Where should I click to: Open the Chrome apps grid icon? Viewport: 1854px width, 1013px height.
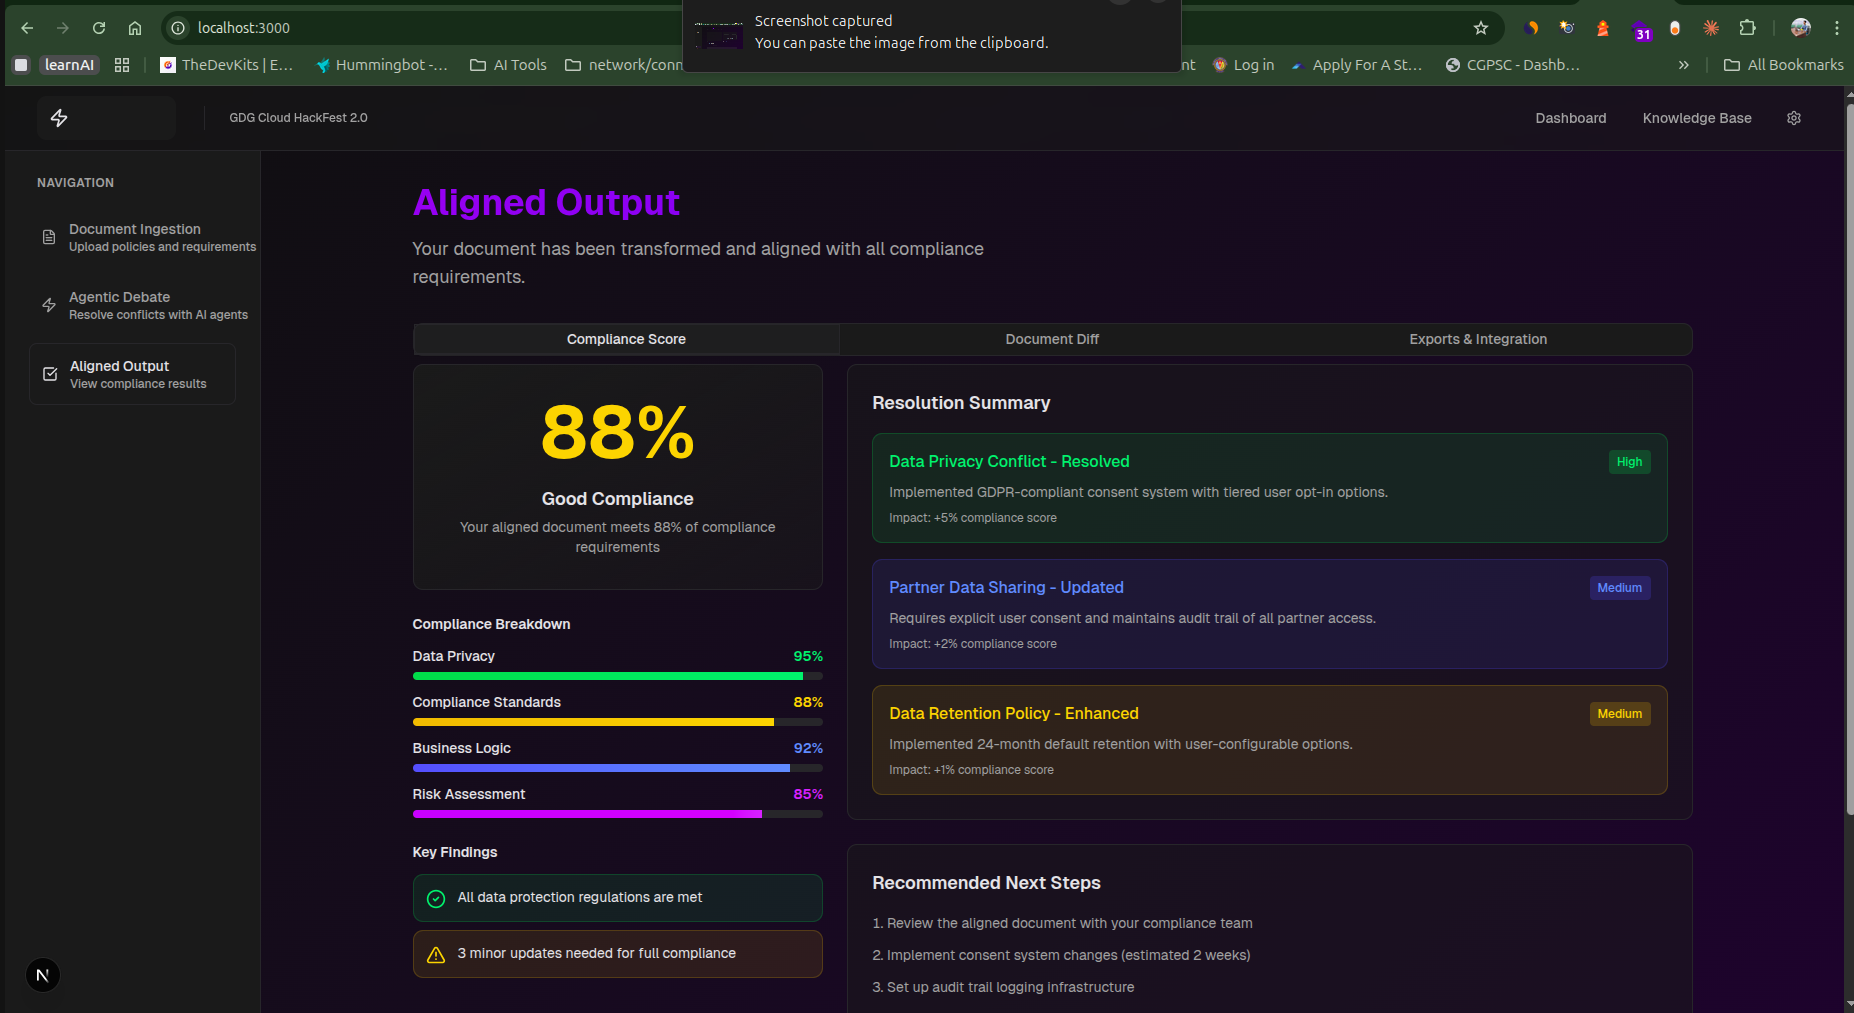pos(122,65)
